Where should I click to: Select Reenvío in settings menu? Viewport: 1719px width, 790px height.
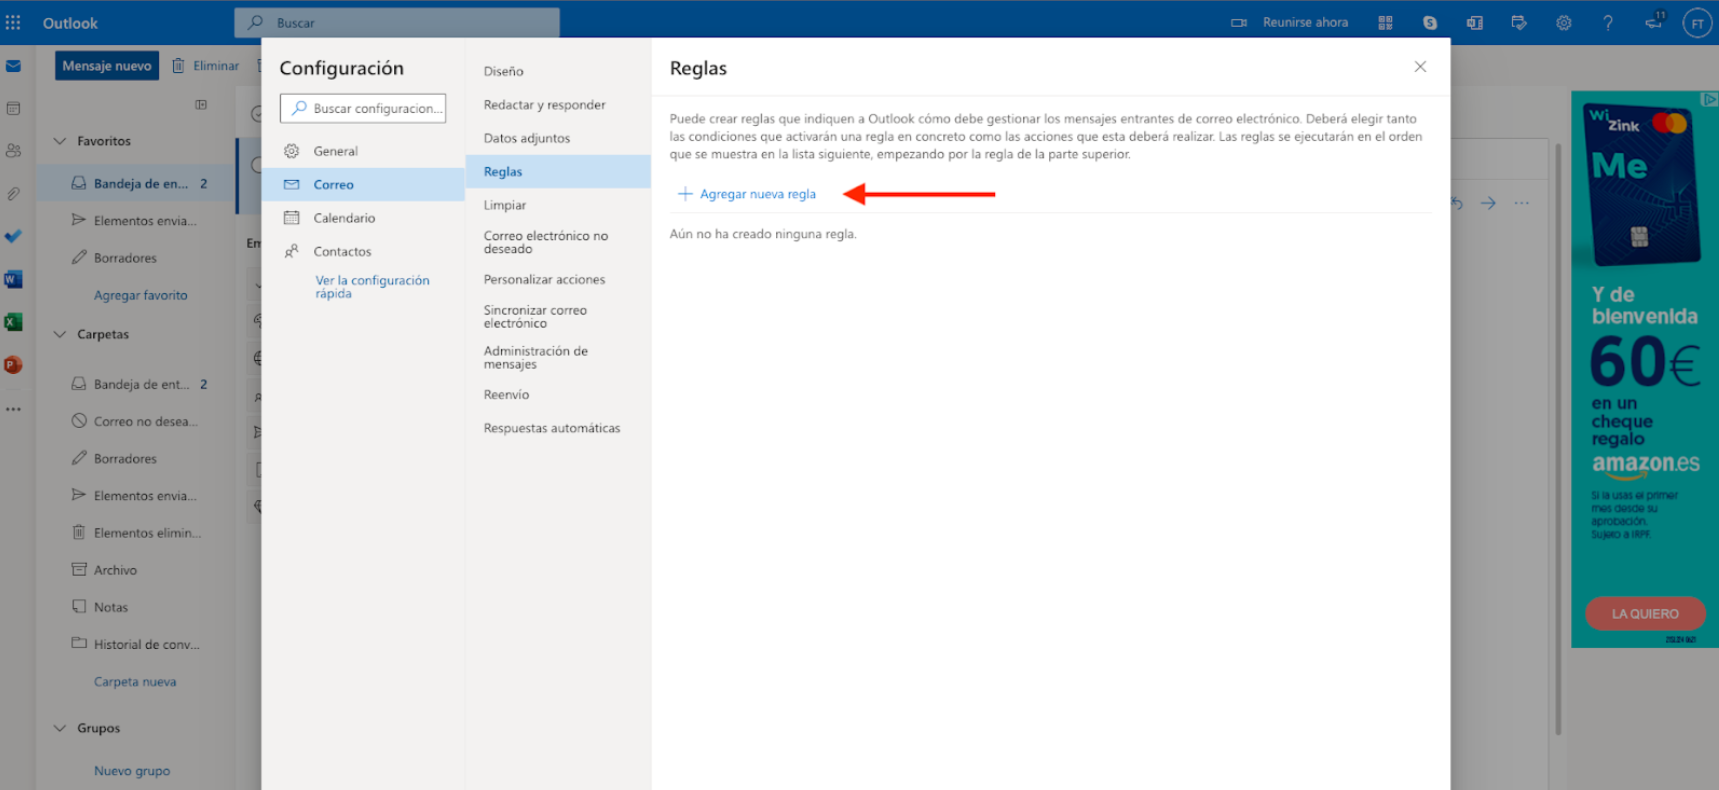(506, 395)
